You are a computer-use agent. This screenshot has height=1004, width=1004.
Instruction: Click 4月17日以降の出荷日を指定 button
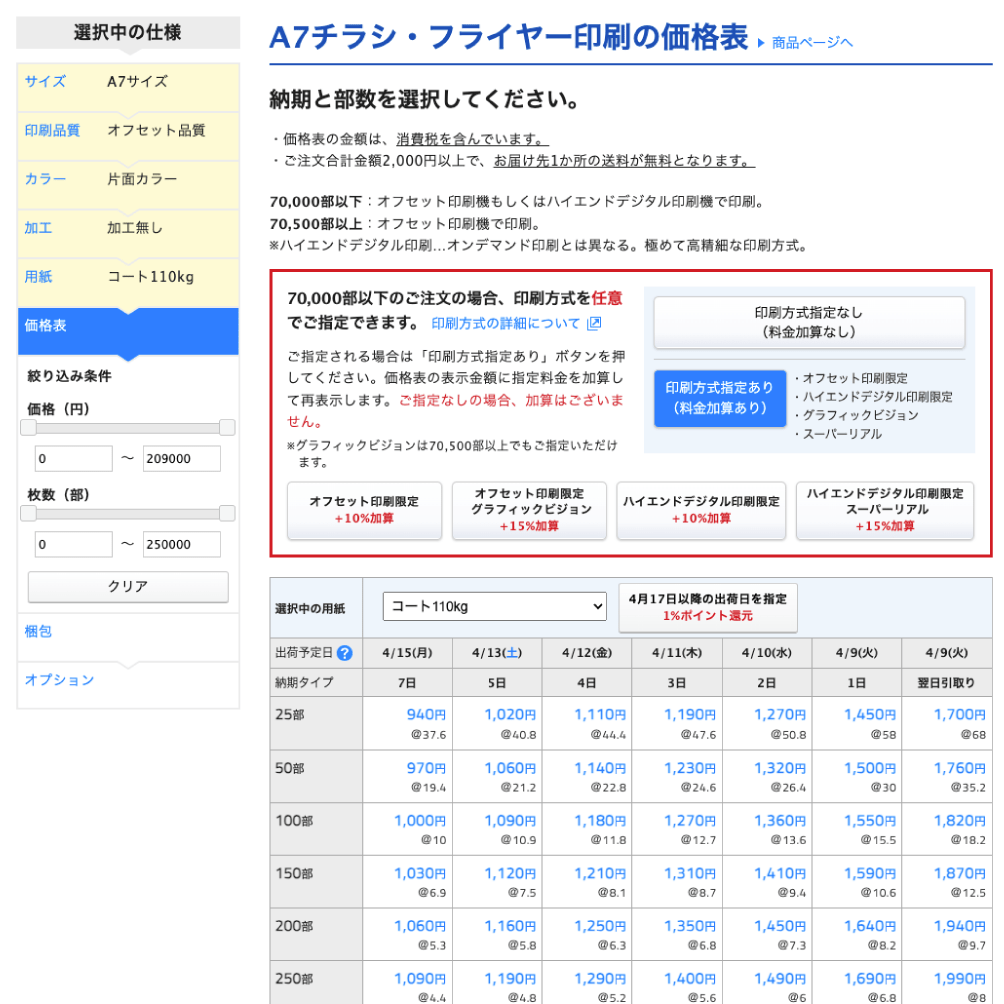tap(707, 607)
